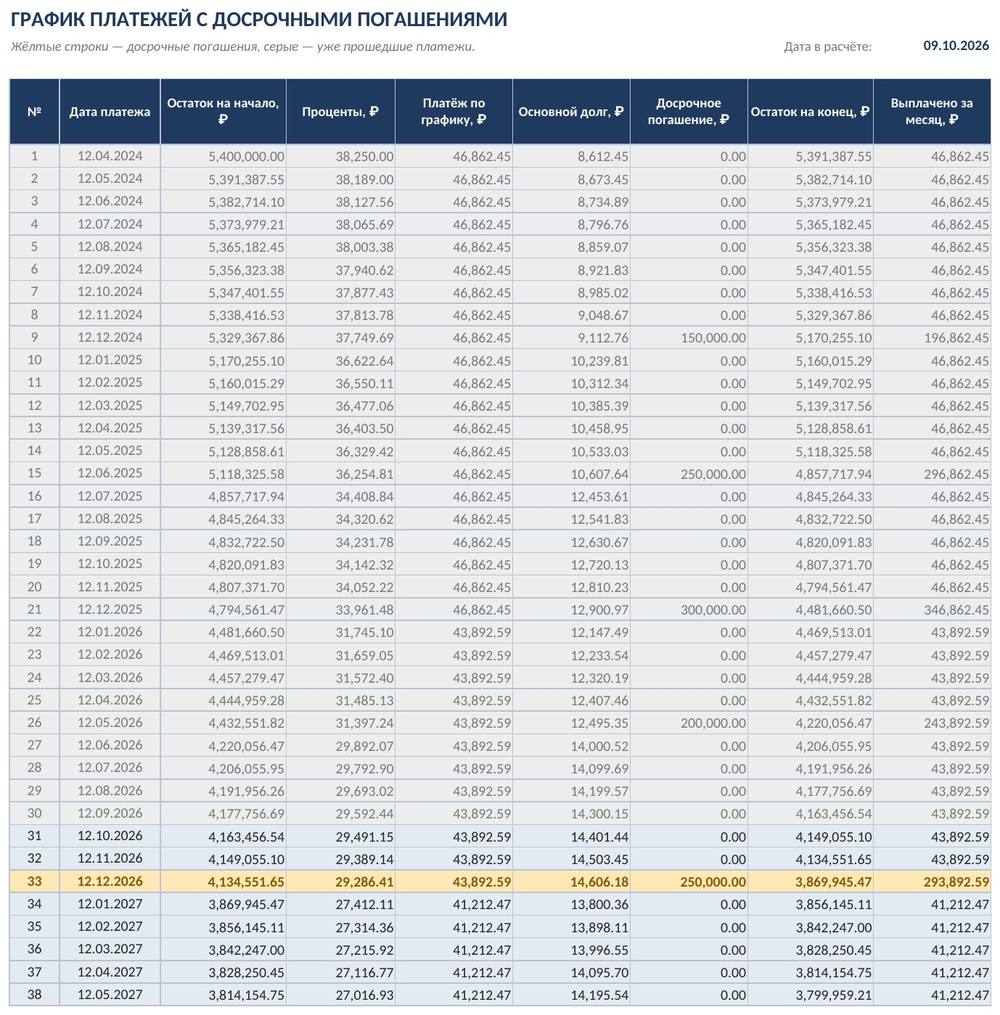Select principal cell 8,985.02

coord(571,292)
